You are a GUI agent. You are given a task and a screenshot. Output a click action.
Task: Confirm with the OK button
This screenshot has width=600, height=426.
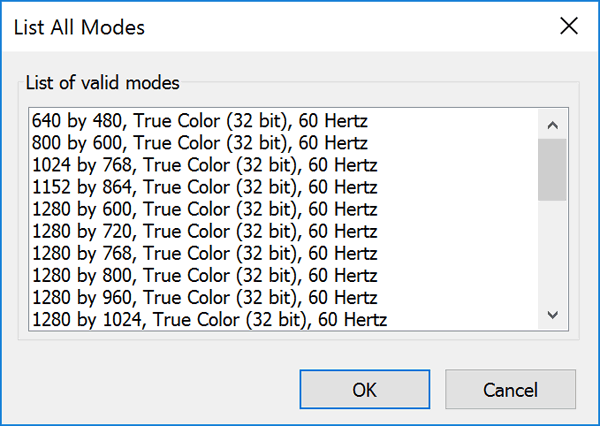tap(365, 390)
